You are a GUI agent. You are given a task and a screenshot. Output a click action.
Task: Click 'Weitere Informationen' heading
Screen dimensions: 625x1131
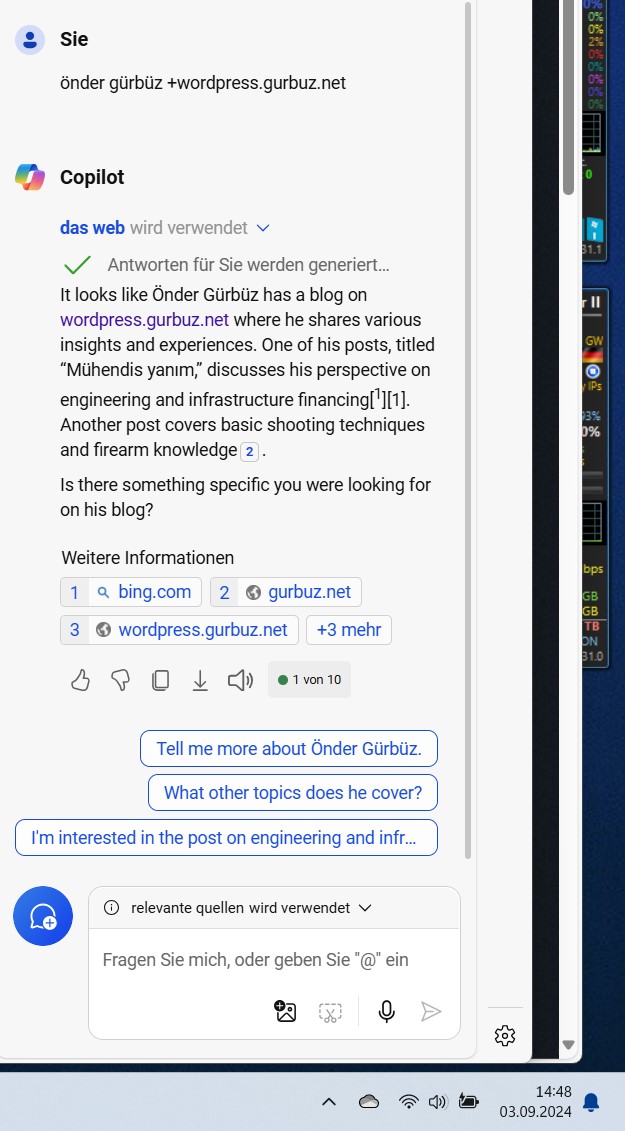tap(147, 558)
